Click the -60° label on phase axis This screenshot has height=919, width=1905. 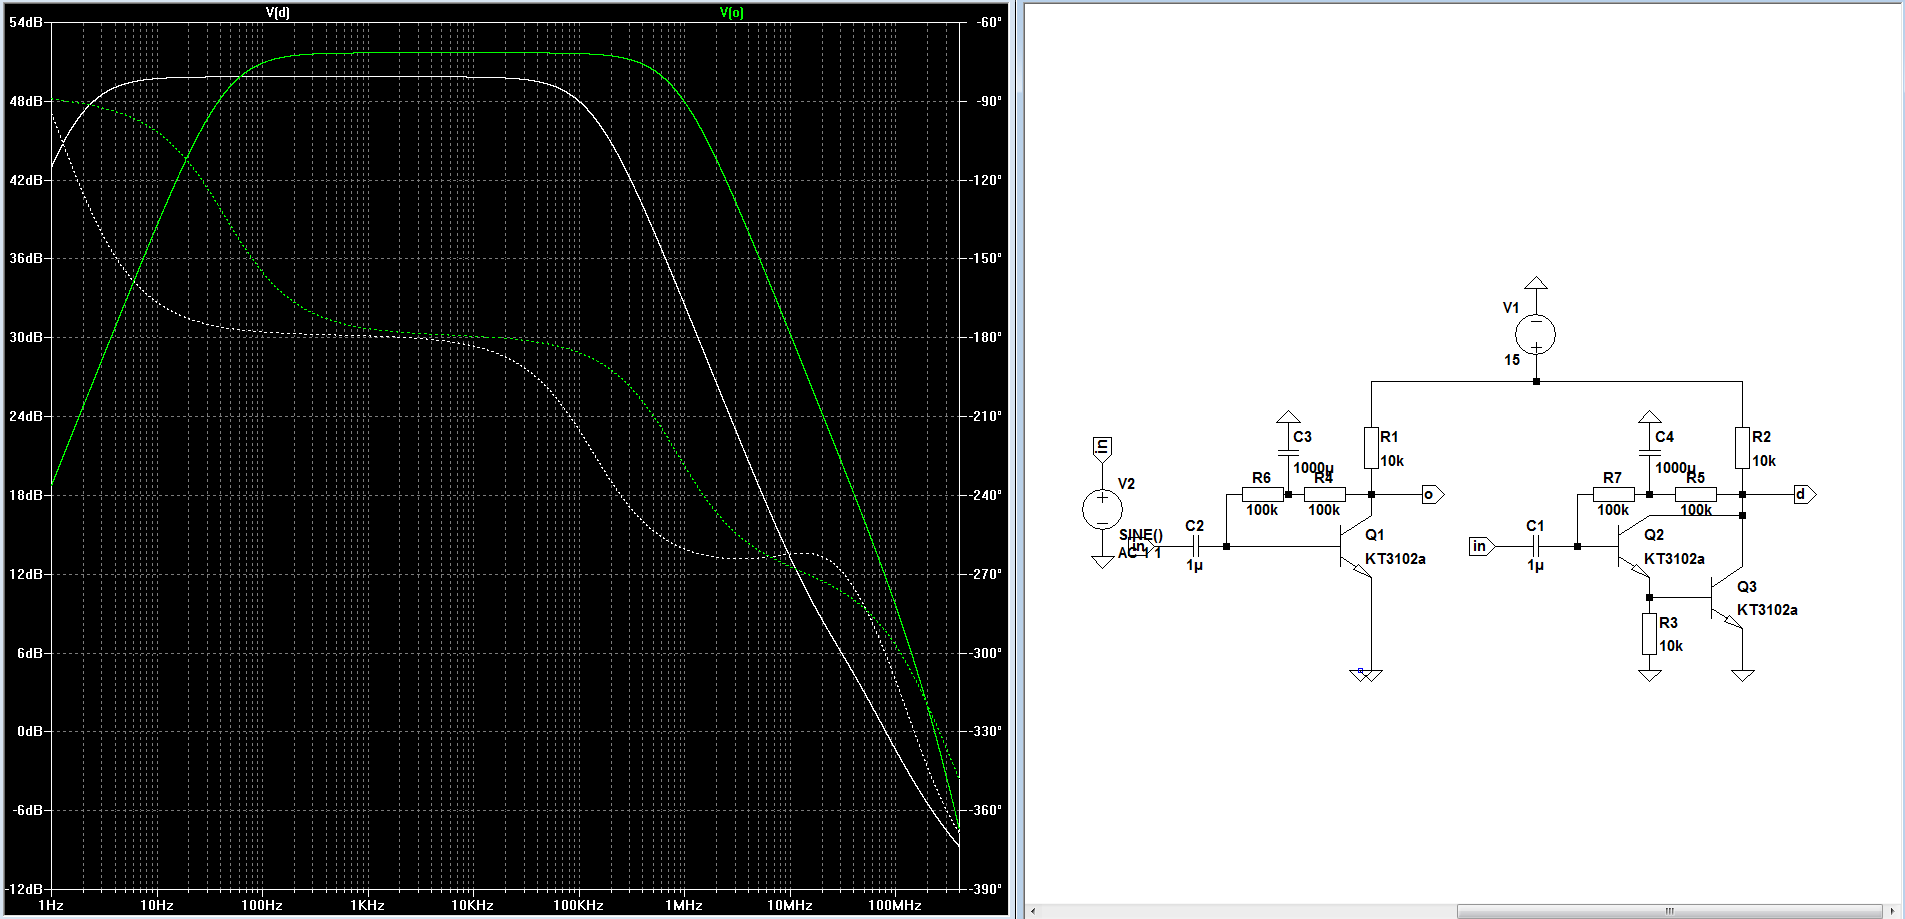click(988, 22)
